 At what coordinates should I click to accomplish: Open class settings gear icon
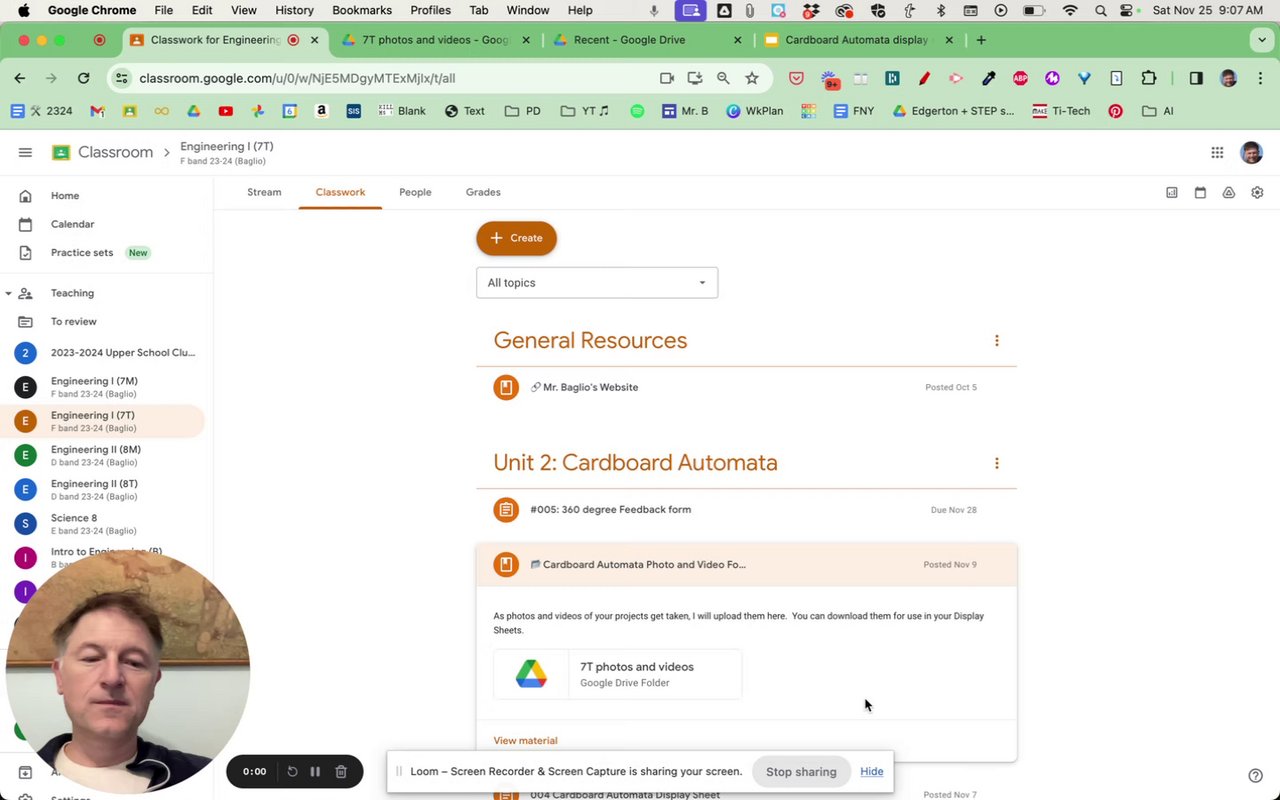click(x=1257, y=192)
